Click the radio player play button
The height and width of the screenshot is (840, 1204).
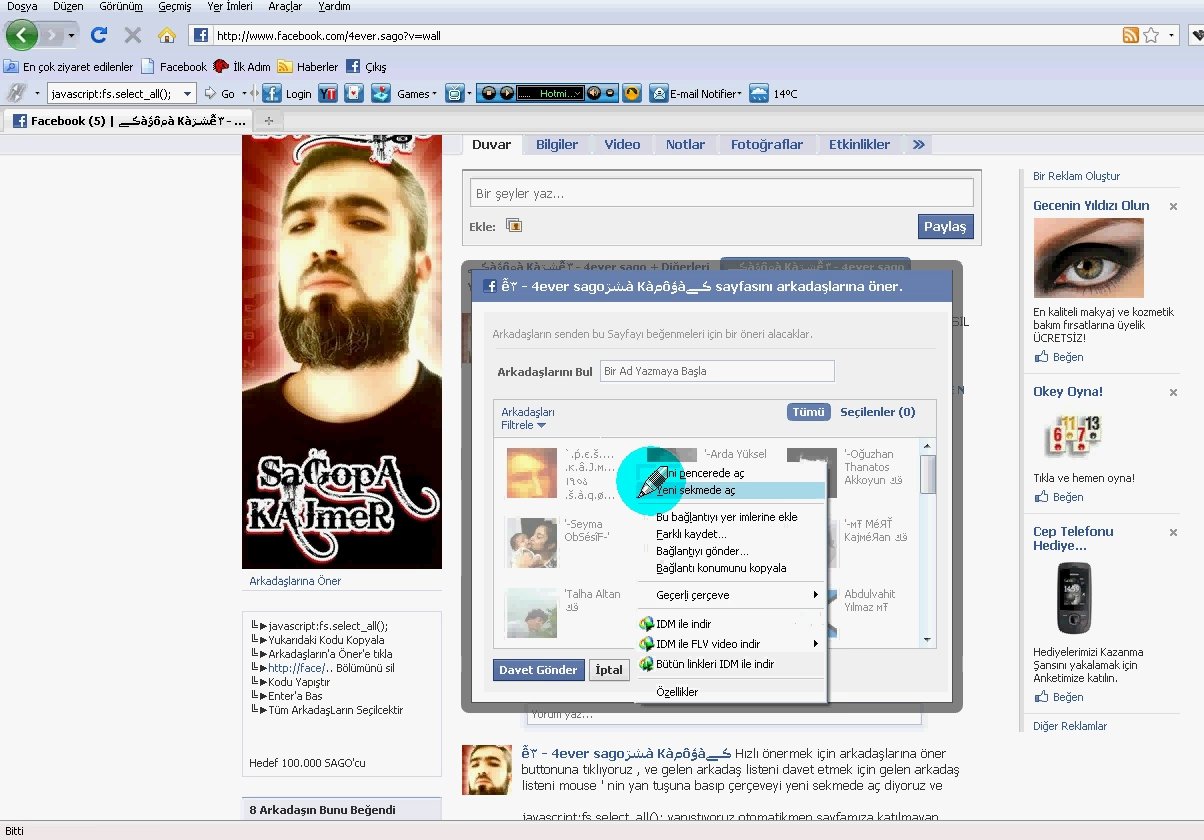506,93
